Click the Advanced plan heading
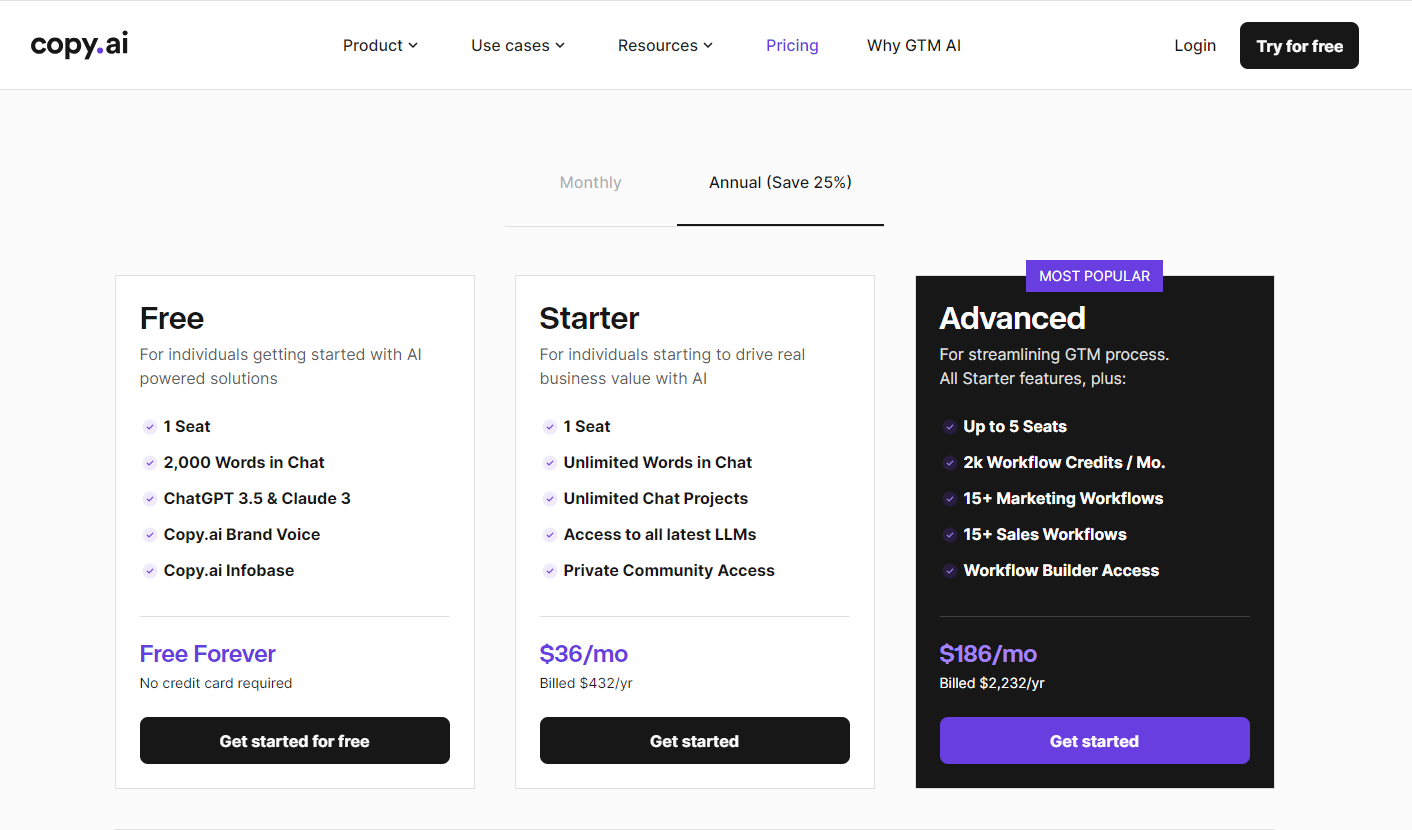Image resolution: width=1412 pixels, height=830 pixels. (x=1012, y=318)
